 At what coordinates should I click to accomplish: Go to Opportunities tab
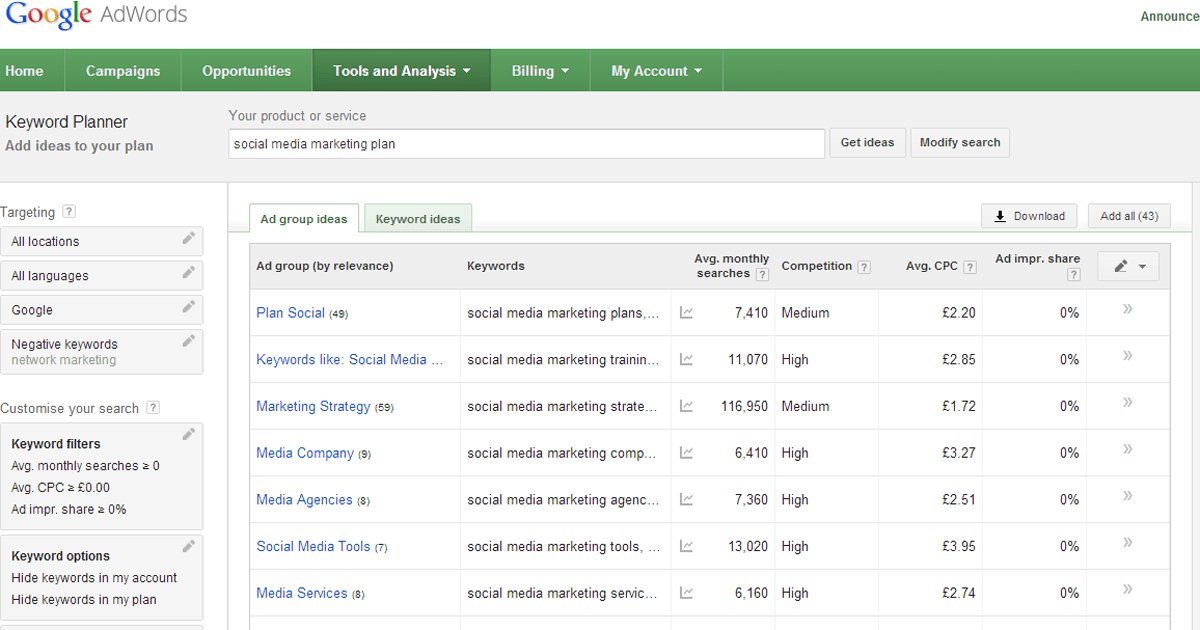click(x=246, y=71)
